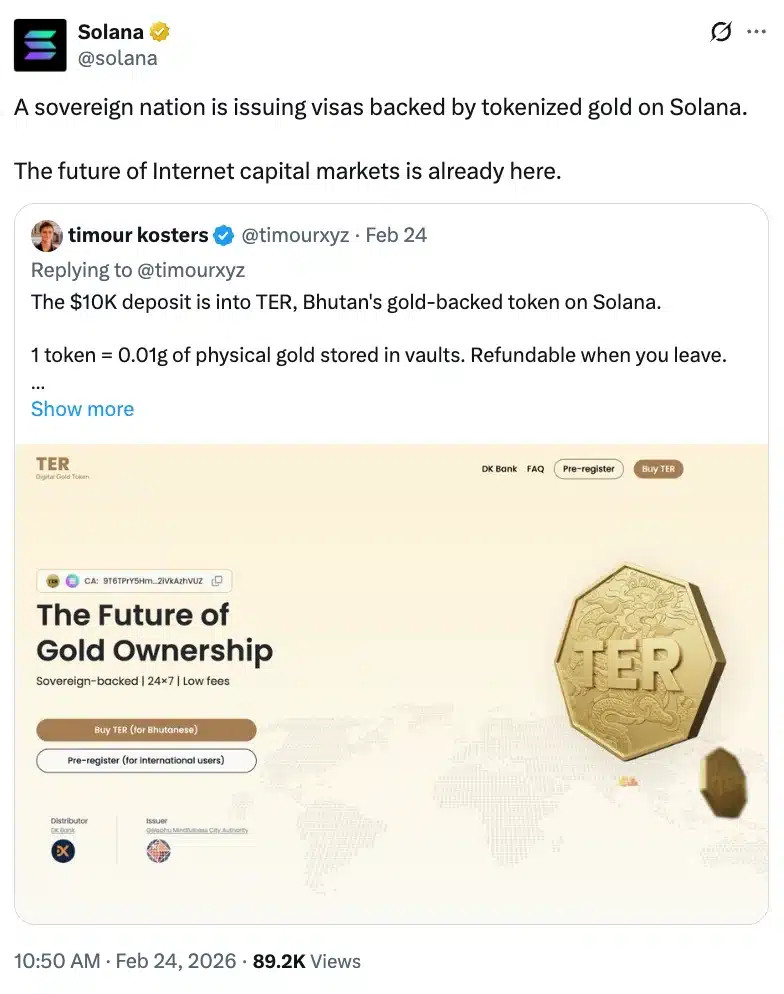This screenshot has height=994, width=784.
Task: Click the TER Digital Gold Token logo
Action: tap(53, 468)
